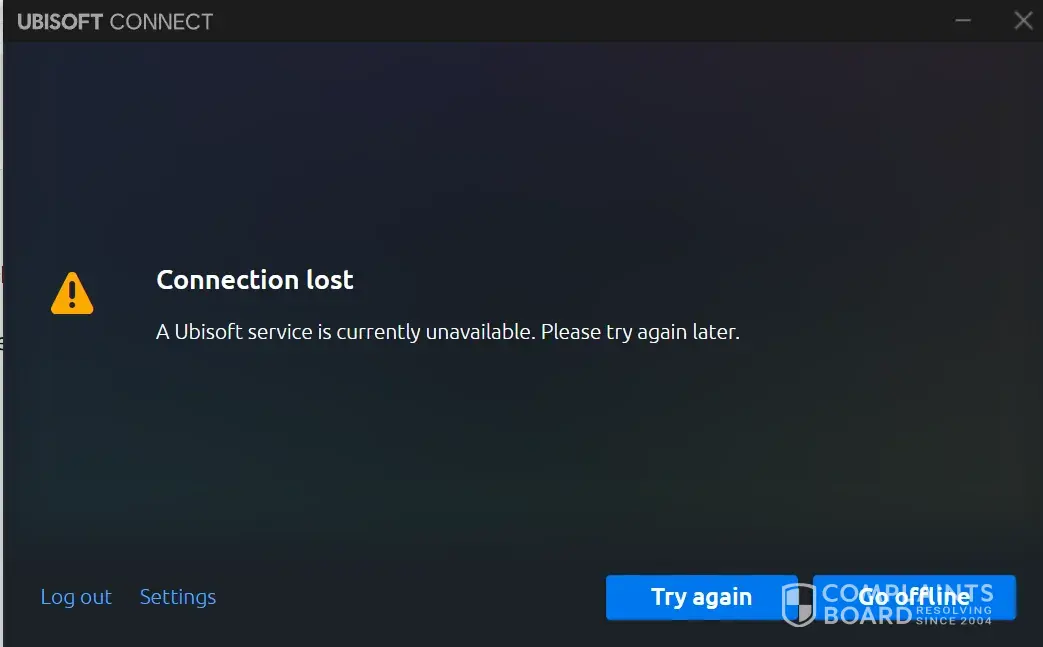Minimize the Ubisoft Connect window
The width and height of the screenshot is (1043, 647).
[963, 21]
